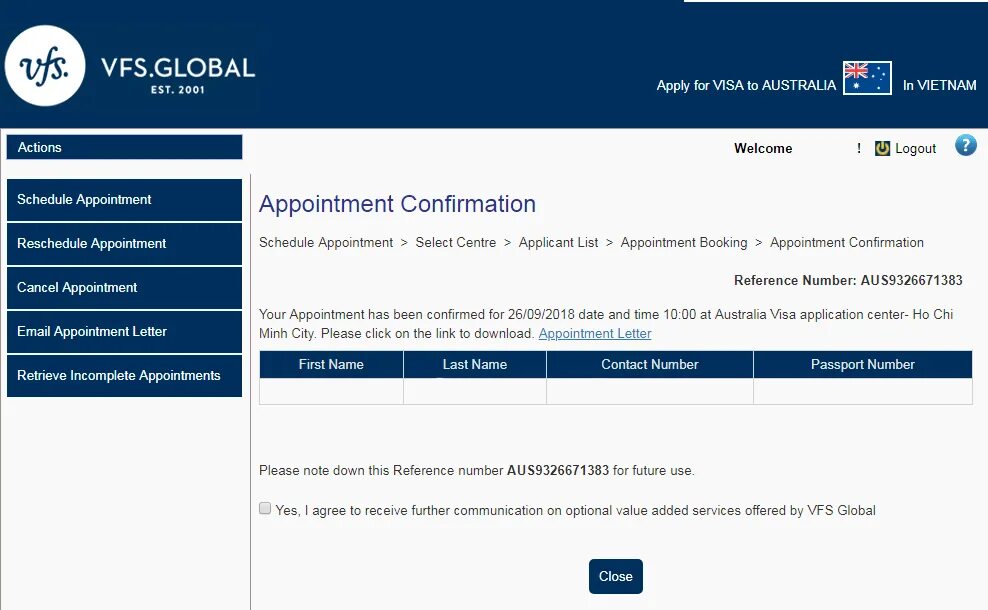988x610 pixels.
Task: Click the VFS Global logo
Action: coord(130,68)
